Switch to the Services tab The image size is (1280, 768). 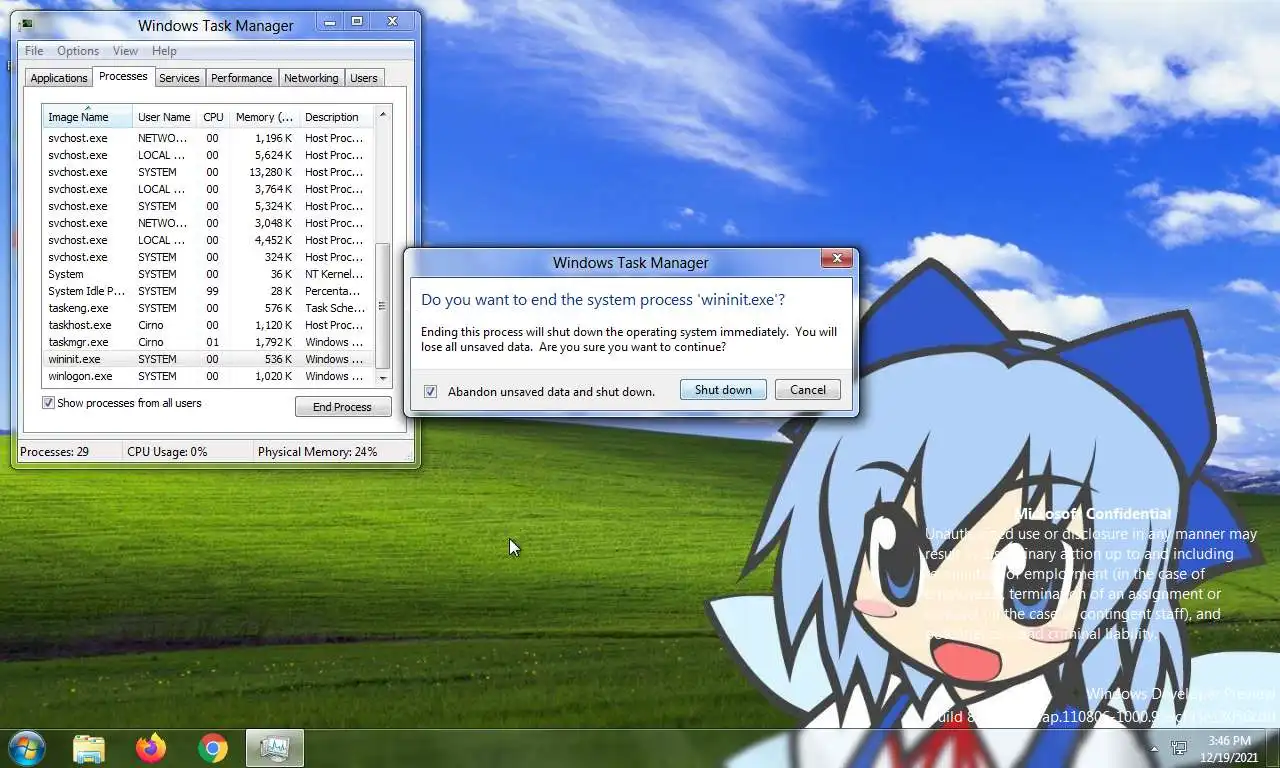[179, 78]
